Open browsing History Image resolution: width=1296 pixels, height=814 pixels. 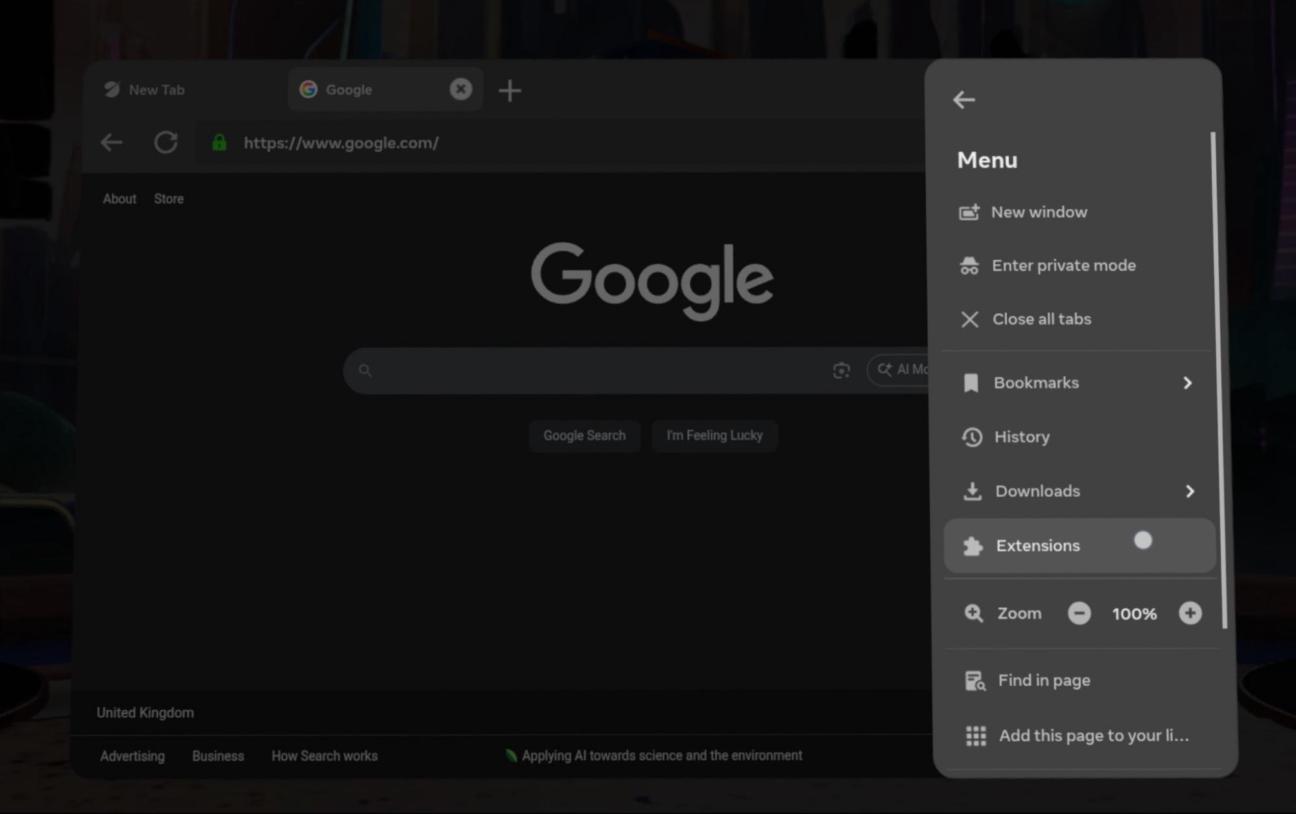click(1020, 437)
